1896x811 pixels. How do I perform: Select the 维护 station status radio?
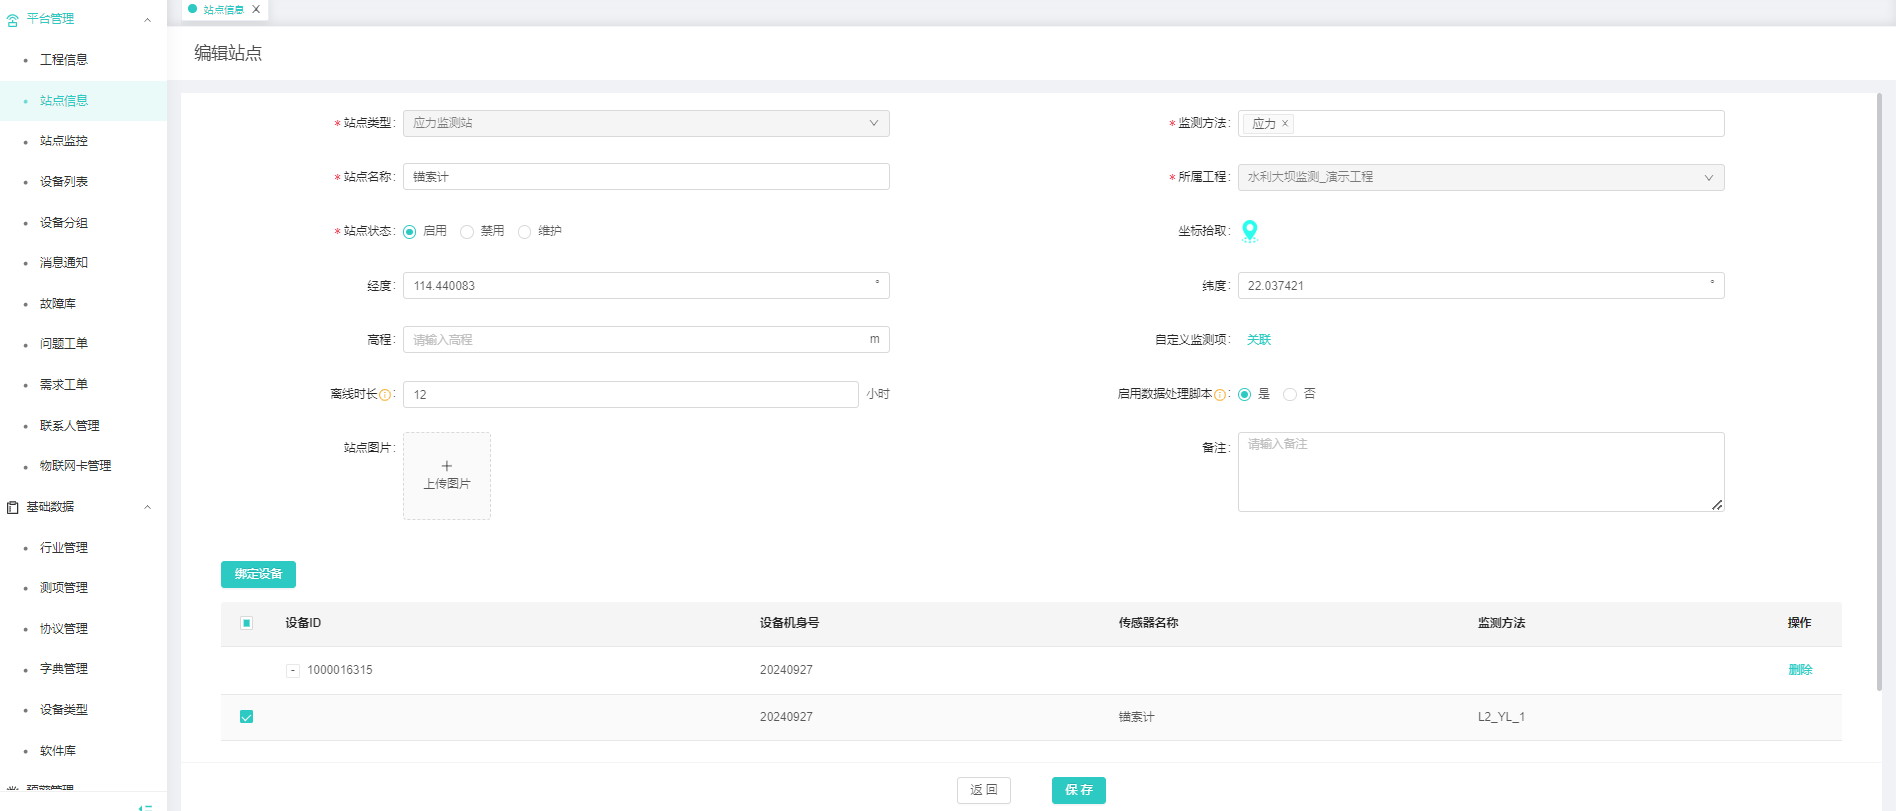tap(524, 232)
